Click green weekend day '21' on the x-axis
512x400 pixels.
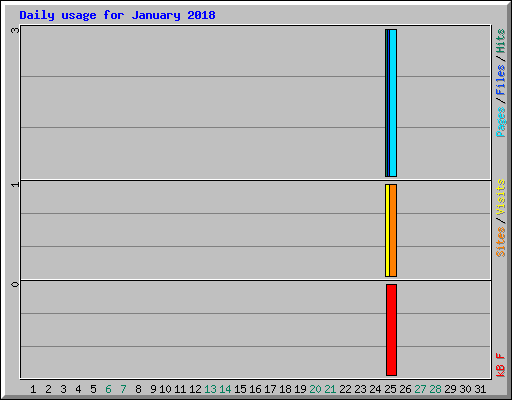pyautogui.click(x=330, y=389)
